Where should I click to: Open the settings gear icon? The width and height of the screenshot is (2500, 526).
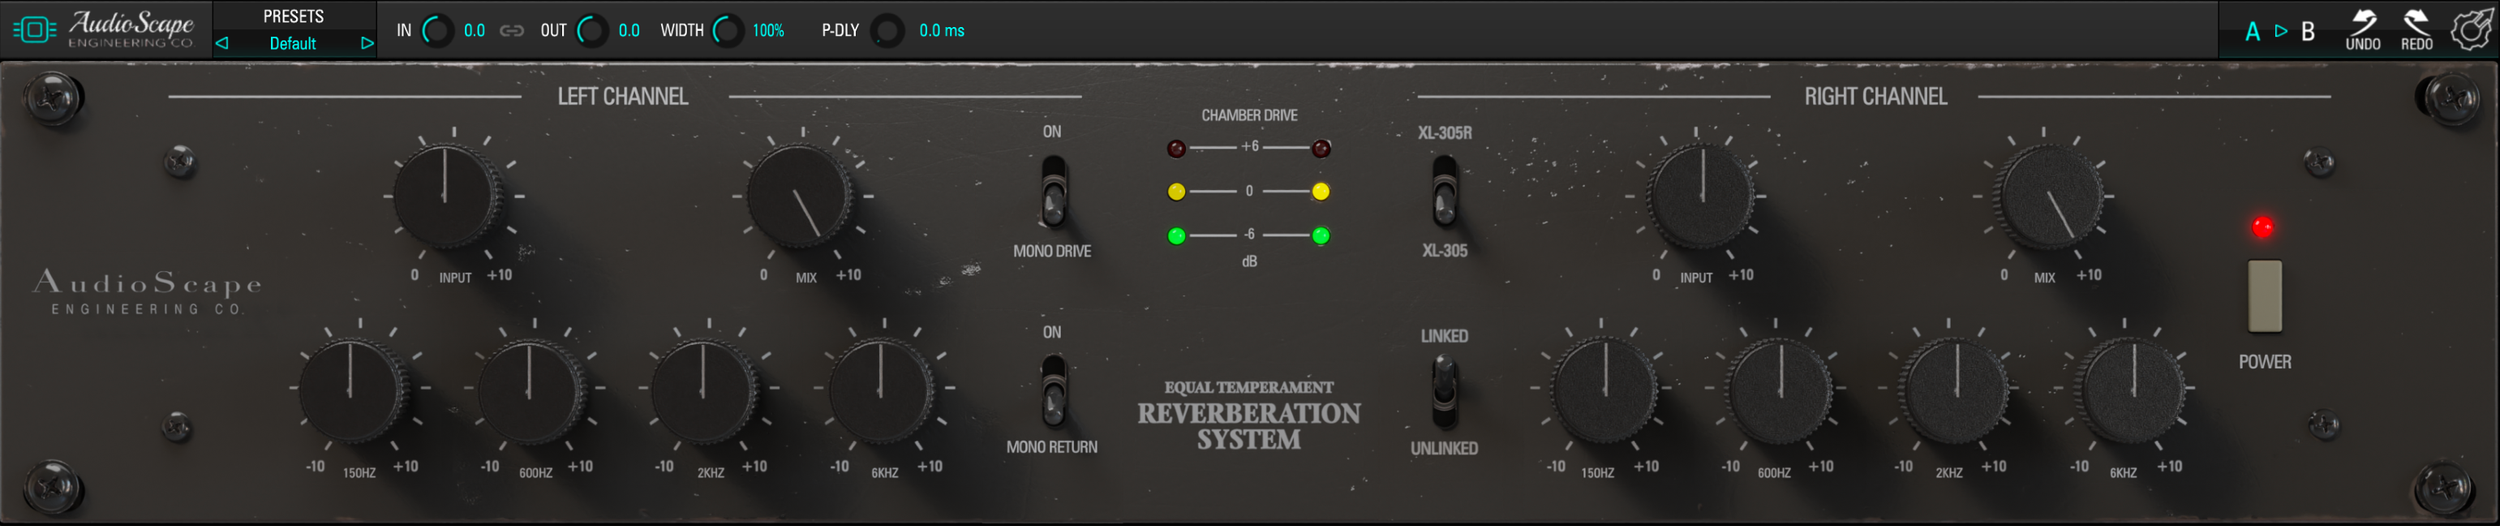point(2471,30)
